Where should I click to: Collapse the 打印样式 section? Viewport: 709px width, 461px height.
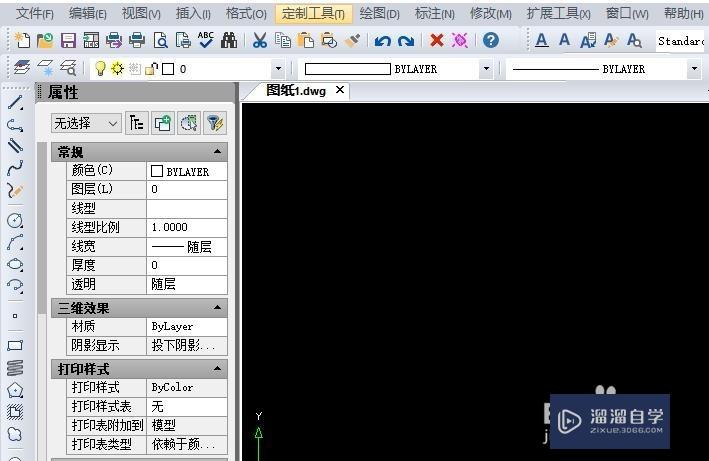pyautogui.click(x=217, y=368)
